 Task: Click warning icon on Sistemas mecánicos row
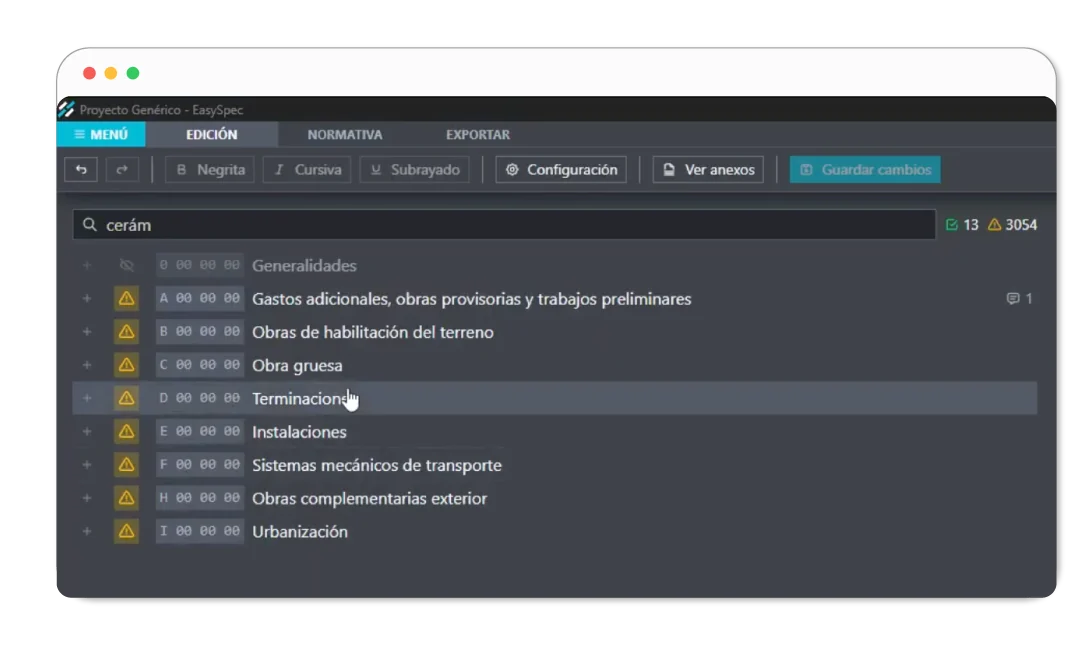point(126,464)
